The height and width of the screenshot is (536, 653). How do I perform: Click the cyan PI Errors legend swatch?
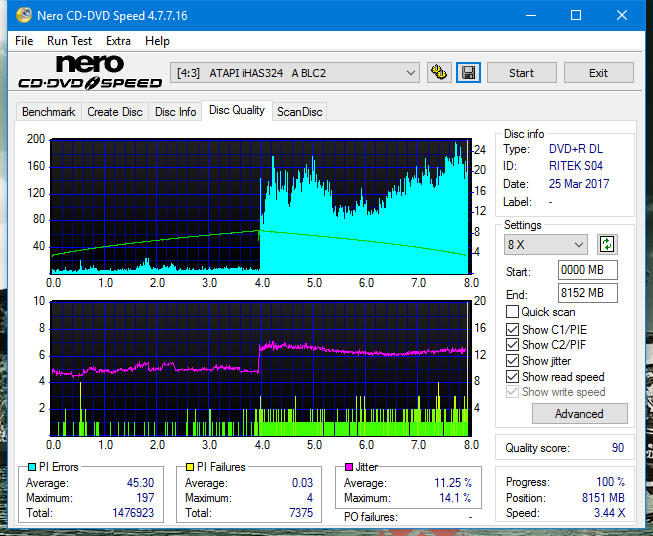pos(31,467)
